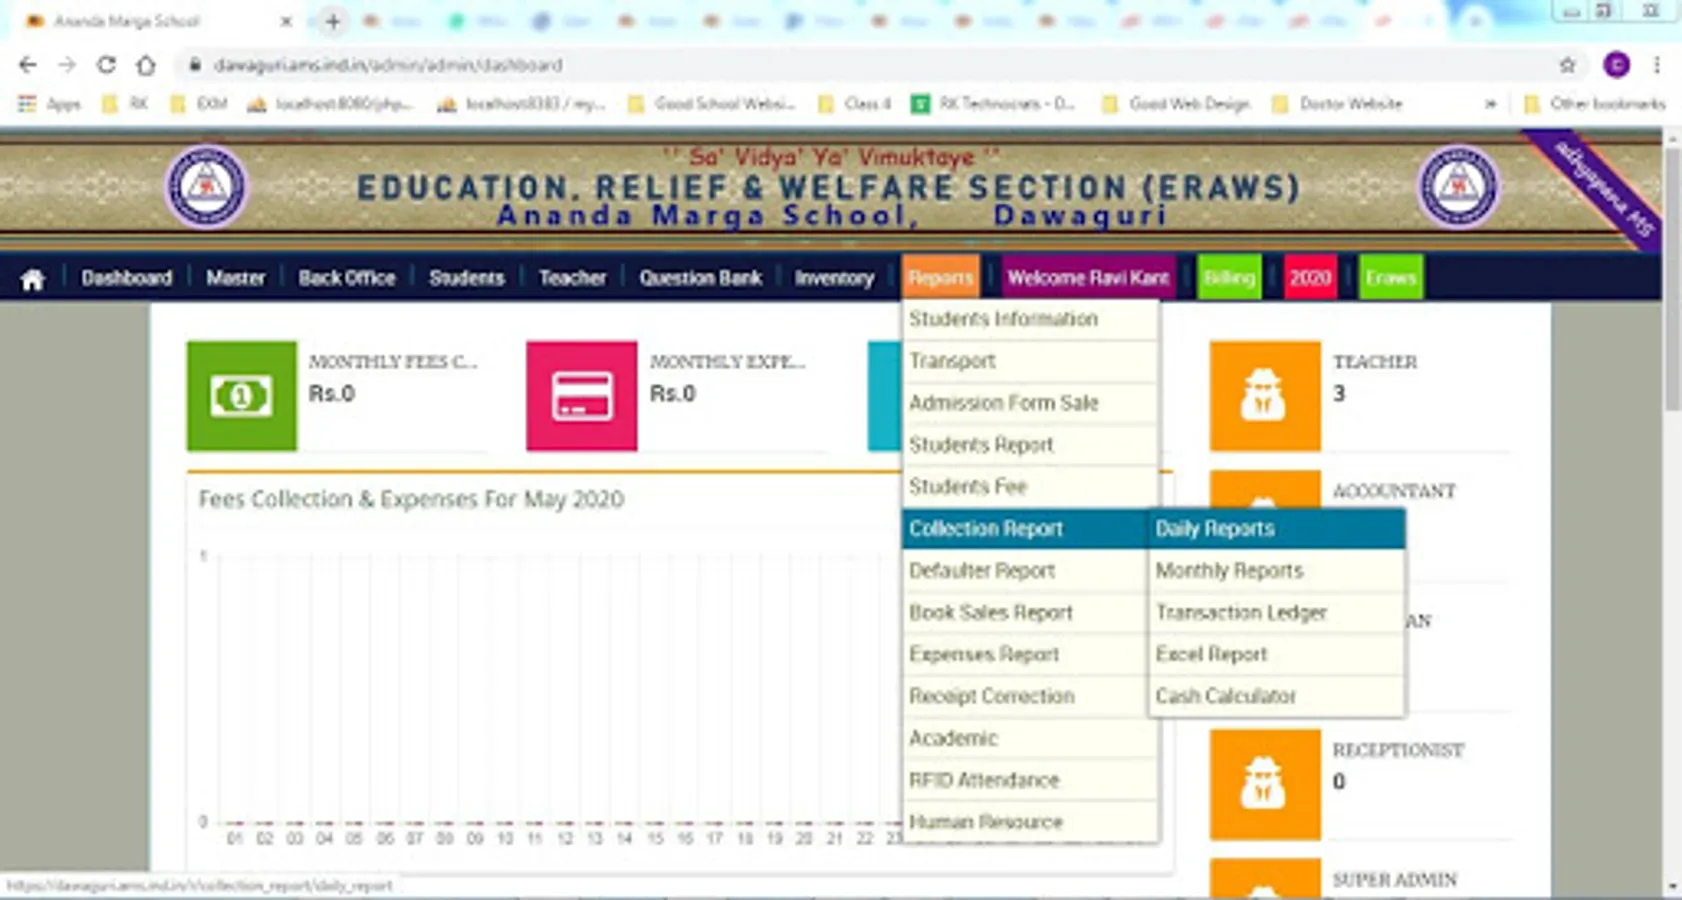
Task: Click the orange Teacher tile icon
Action: (x=1264, y=396)
